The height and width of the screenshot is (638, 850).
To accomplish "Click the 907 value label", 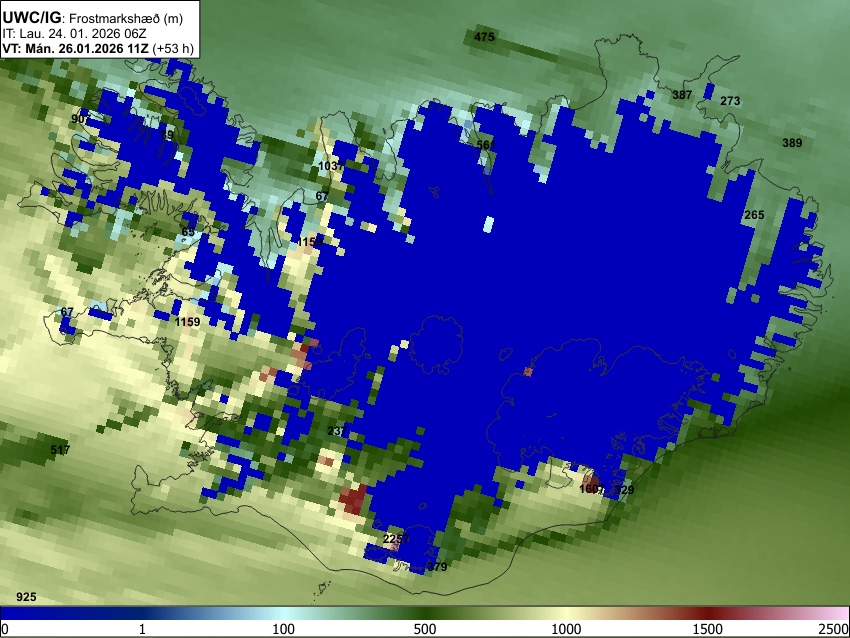I will tap(81, 119).
